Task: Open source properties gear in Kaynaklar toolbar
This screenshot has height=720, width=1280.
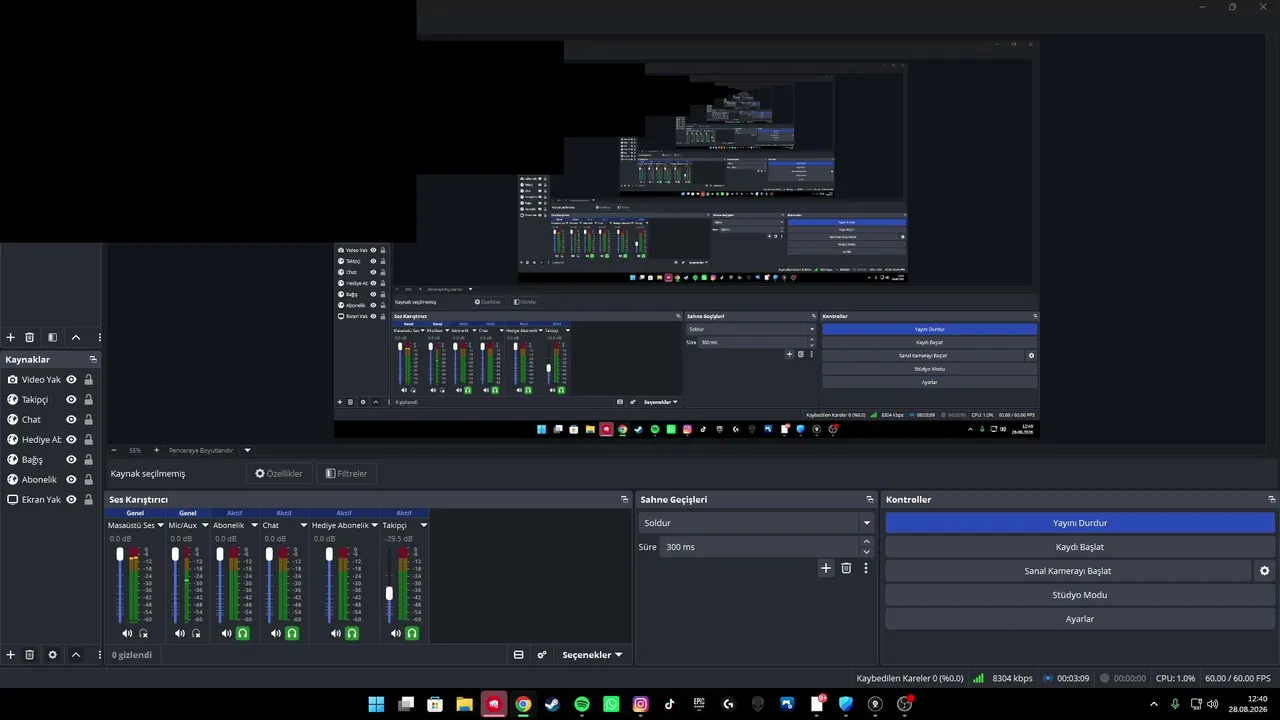Action: pyautogui.click(x=53, y=655)
